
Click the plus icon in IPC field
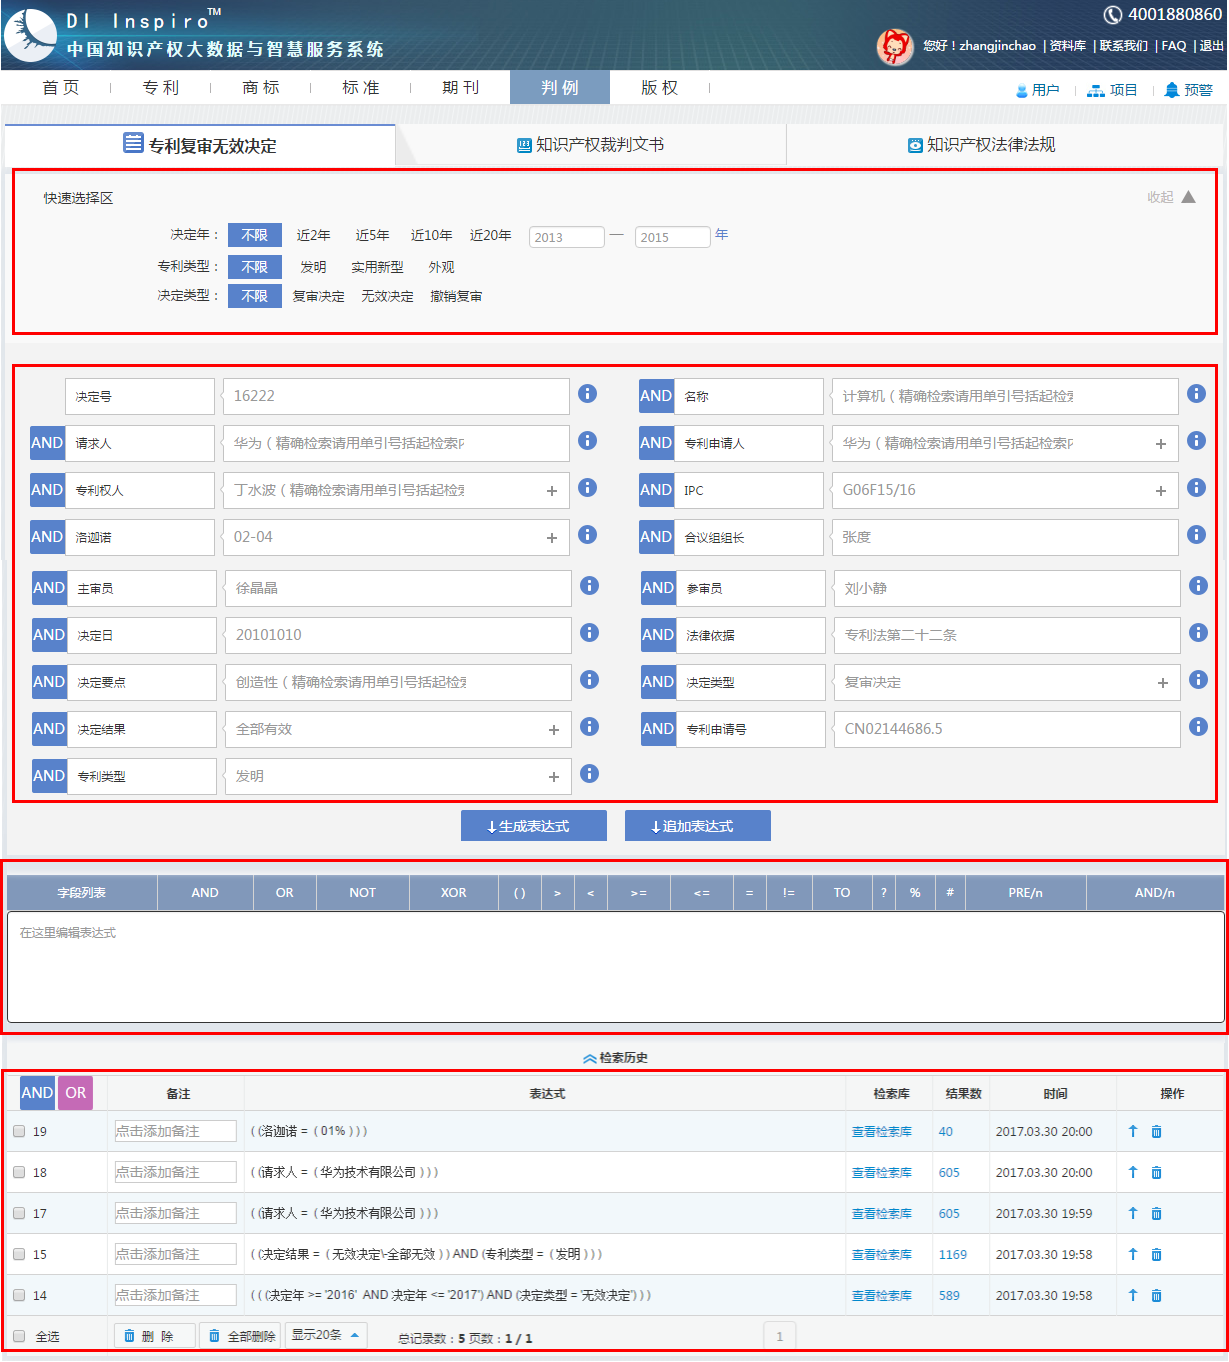(1160, 491)
